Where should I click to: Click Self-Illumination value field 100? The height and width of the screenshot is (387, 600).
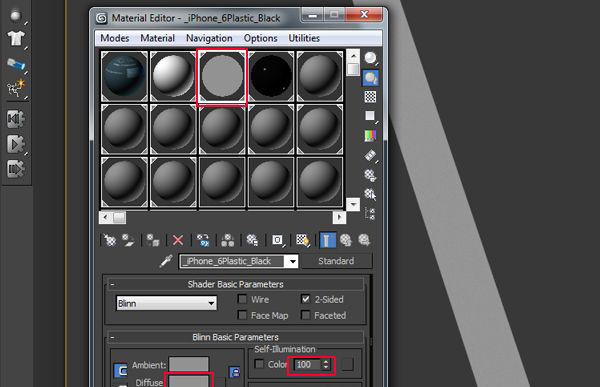[308, 364]
